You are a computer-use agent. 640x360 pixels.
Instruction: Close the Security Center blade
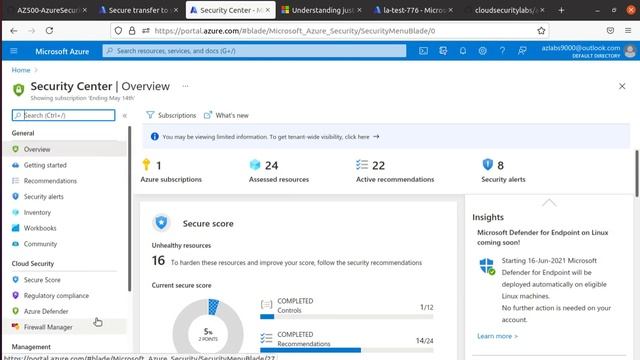622,86
